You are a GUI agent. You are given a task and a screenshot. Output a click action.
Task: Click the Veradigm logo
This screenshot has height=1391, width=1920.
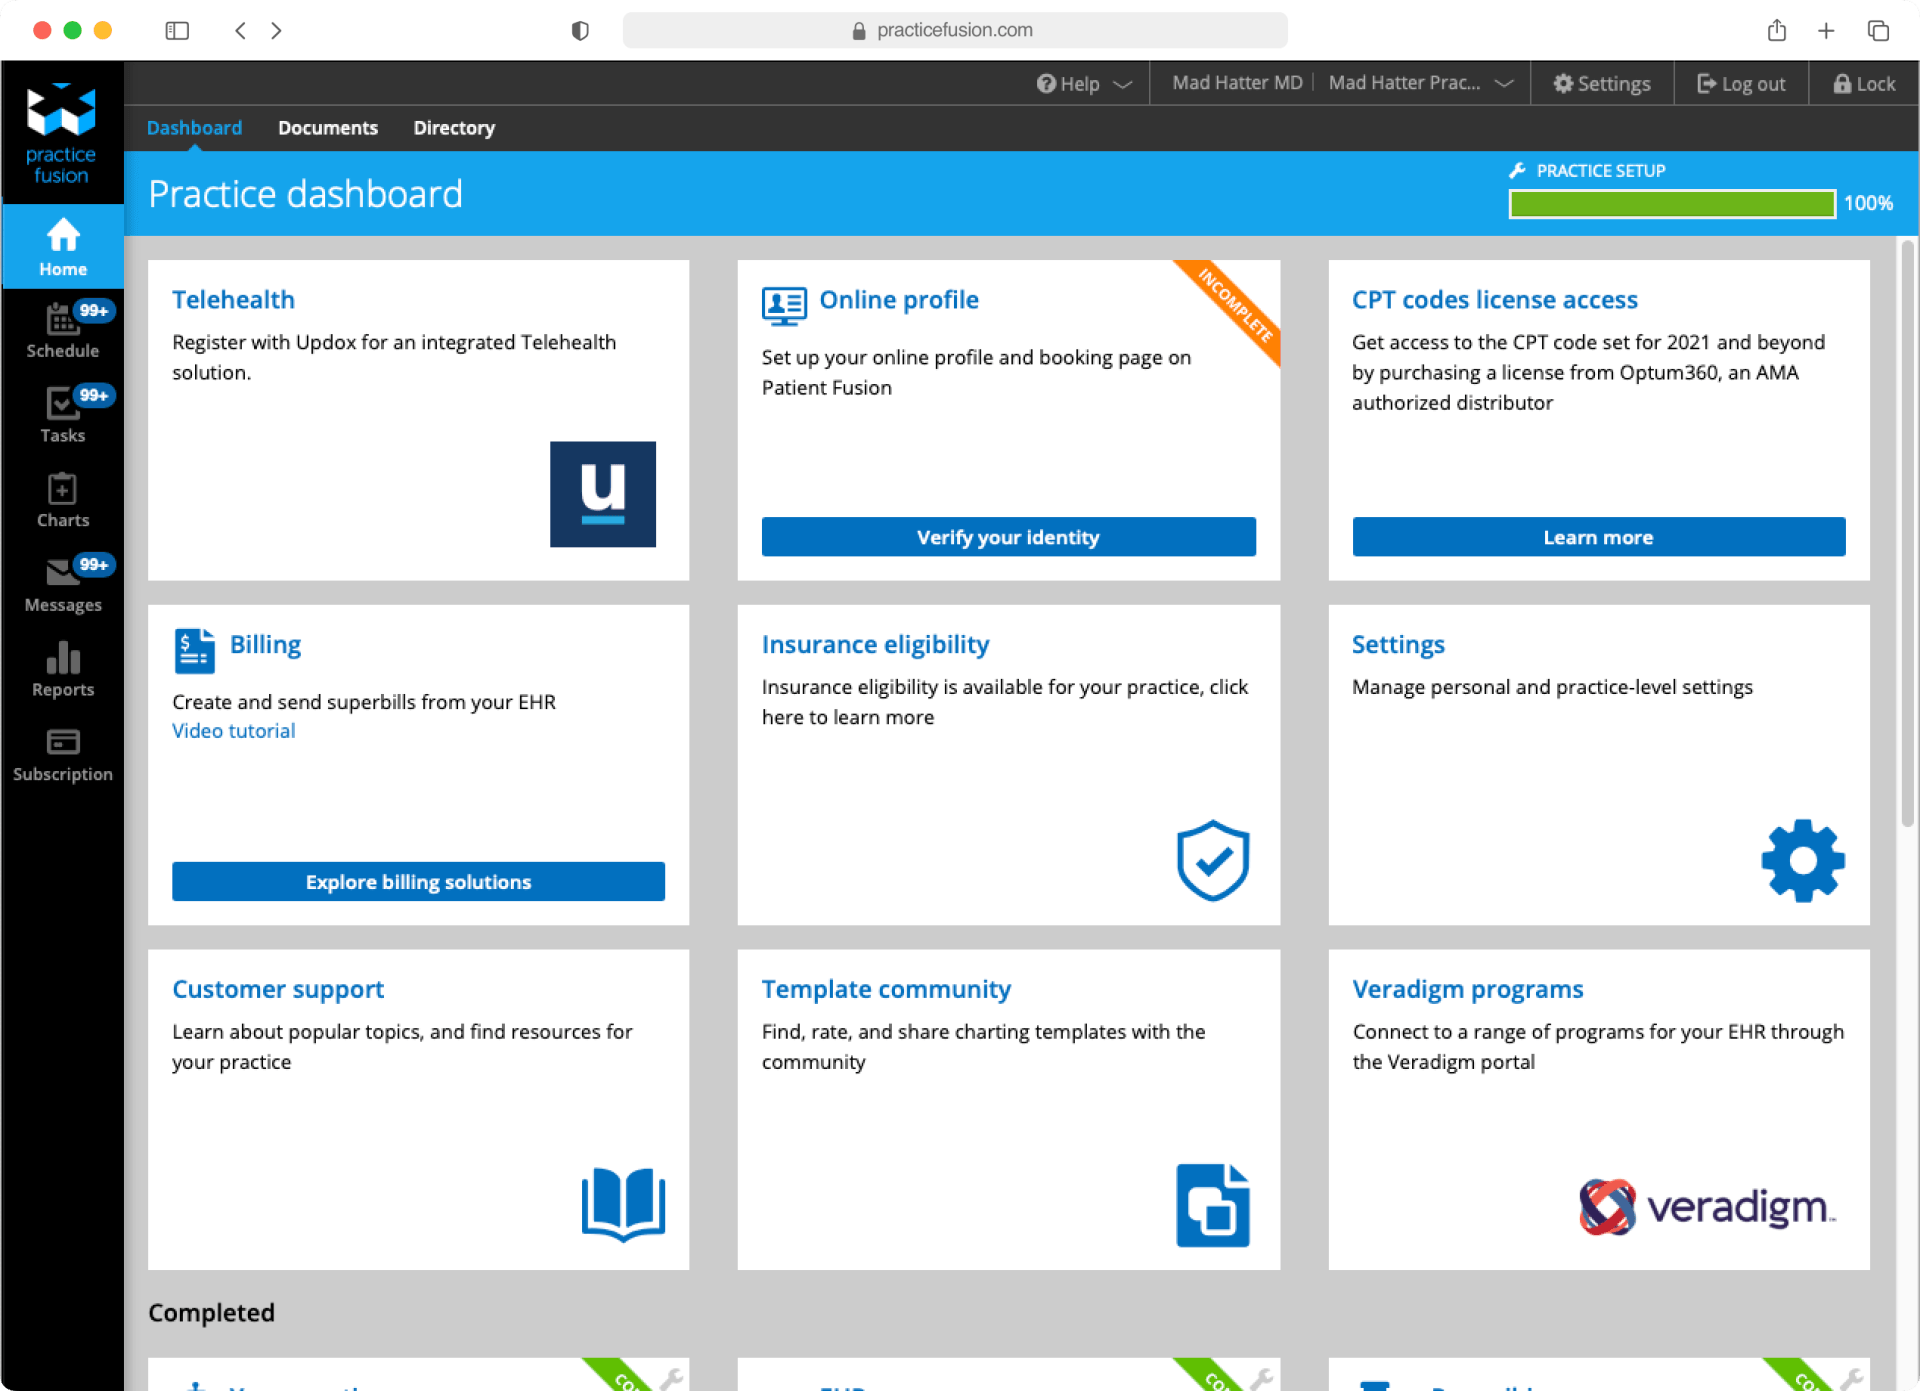pyautogui.click(x=1707, y=1207)
